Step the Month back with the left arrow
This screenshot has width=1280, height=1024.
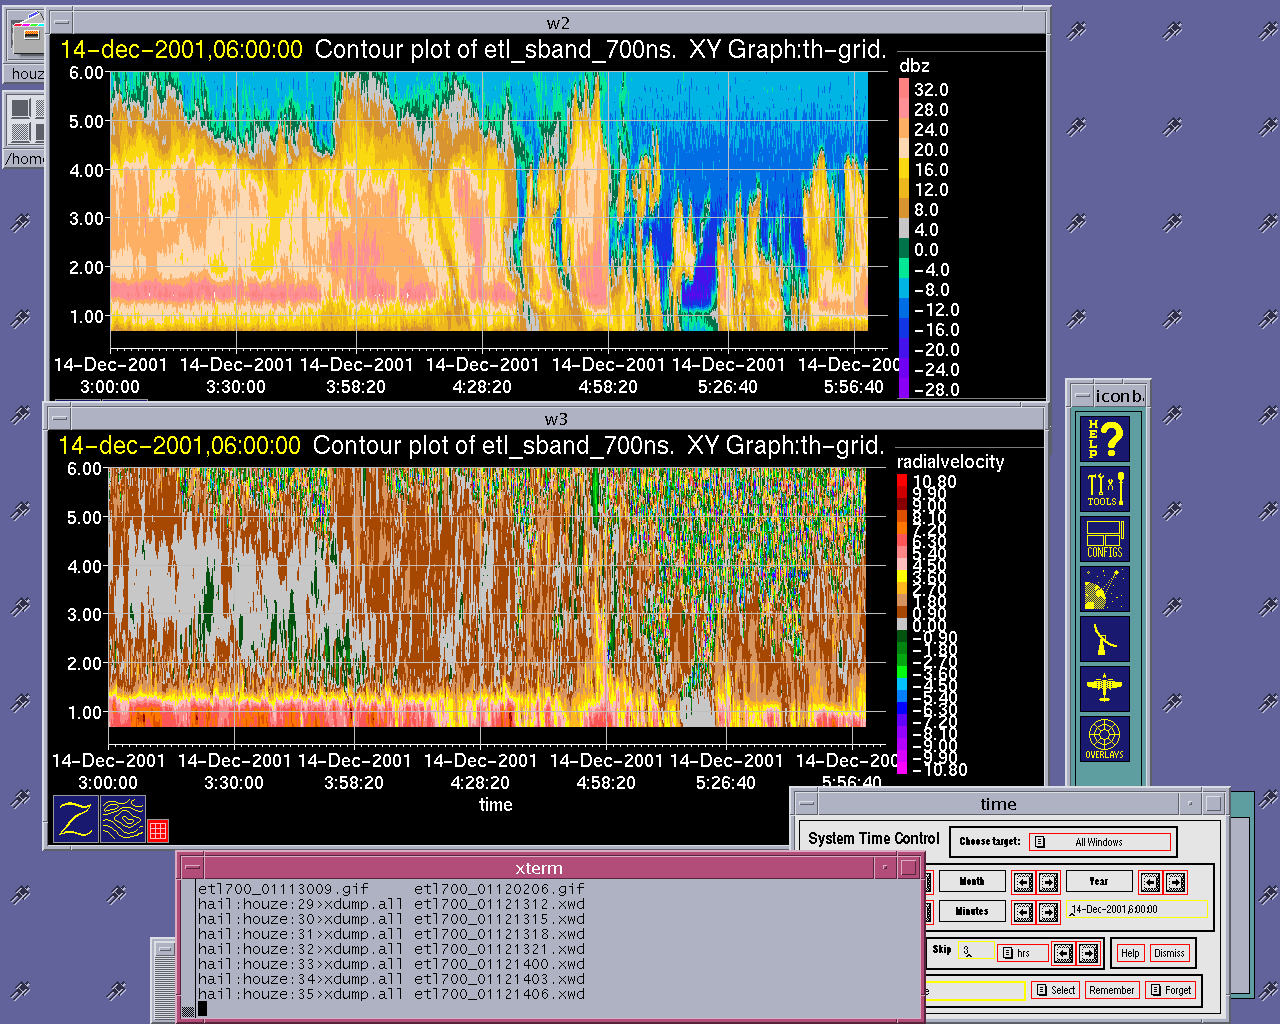[1023, 882]
